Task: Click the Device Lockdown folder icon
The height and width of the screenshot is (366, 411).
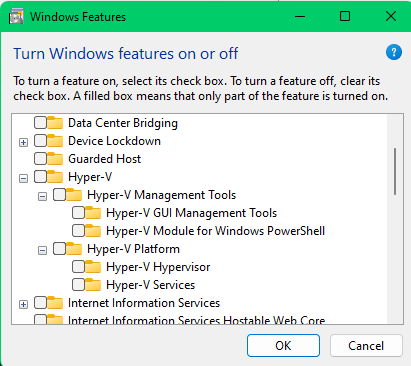Action: click(55, 141)
